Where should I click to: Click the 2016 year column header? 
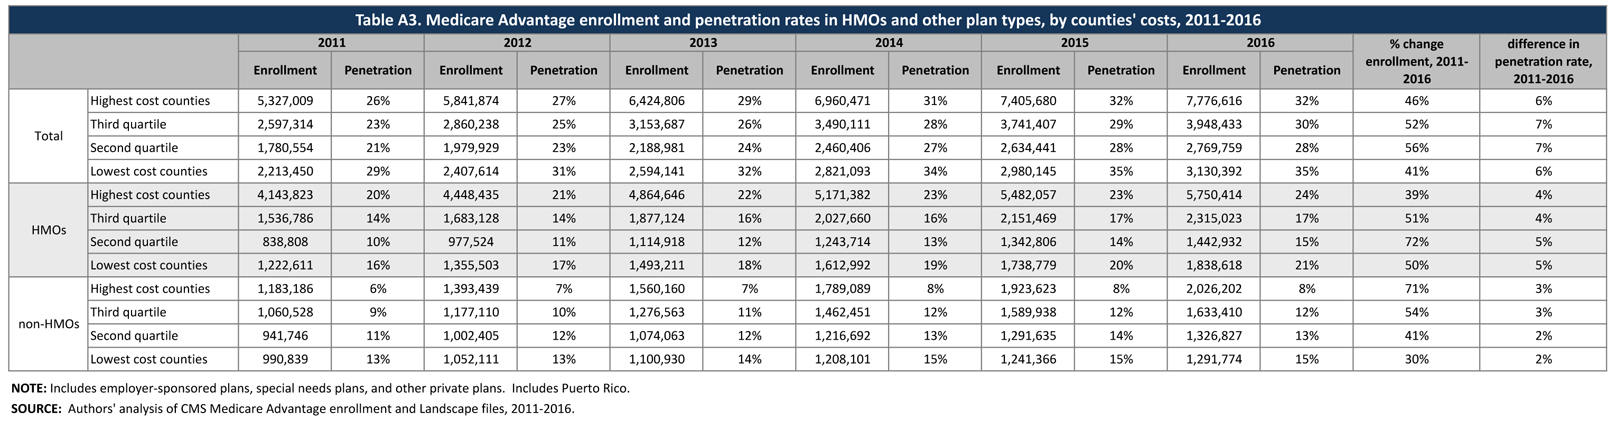click(x=1260, y=43)
